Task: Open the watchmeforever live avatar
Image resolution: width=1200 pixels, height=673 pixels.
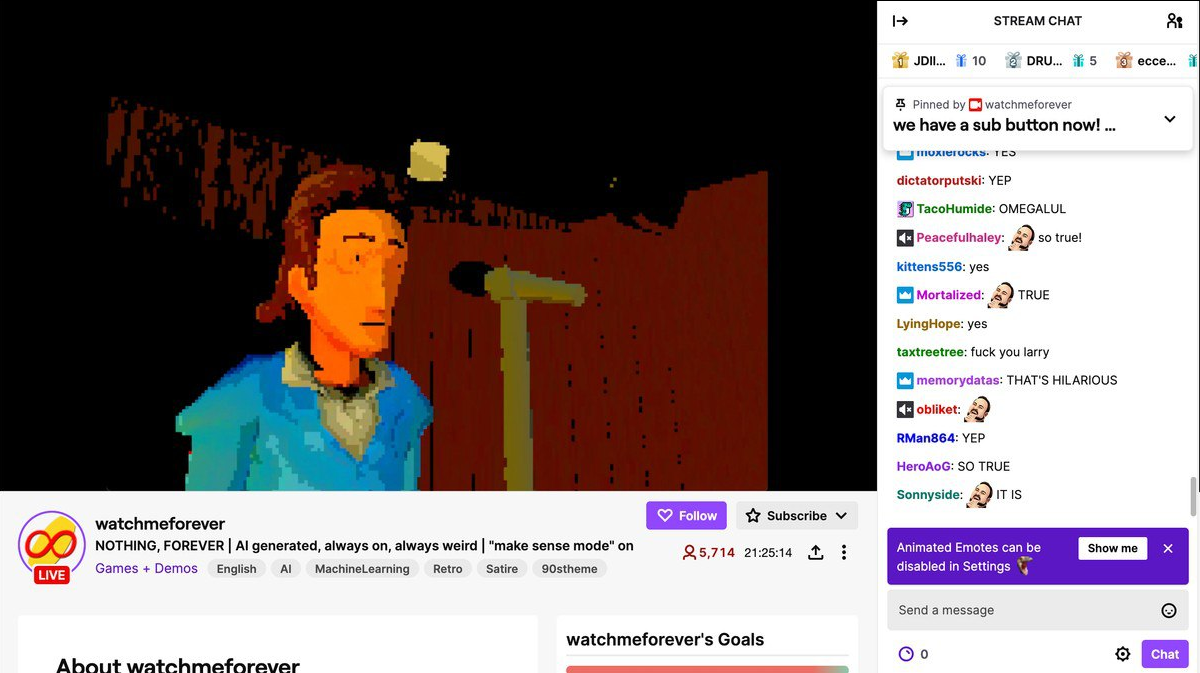Action: (52, 547)
